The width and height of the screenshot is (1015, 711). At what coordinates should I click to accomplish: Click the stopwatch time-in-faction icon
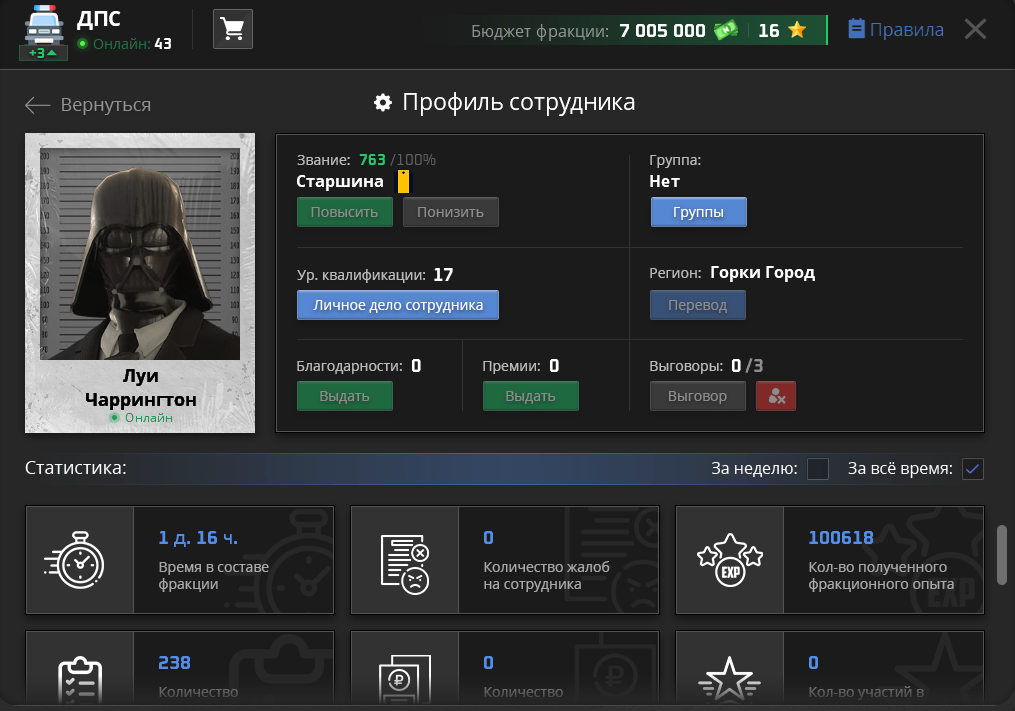coord(79,560)
